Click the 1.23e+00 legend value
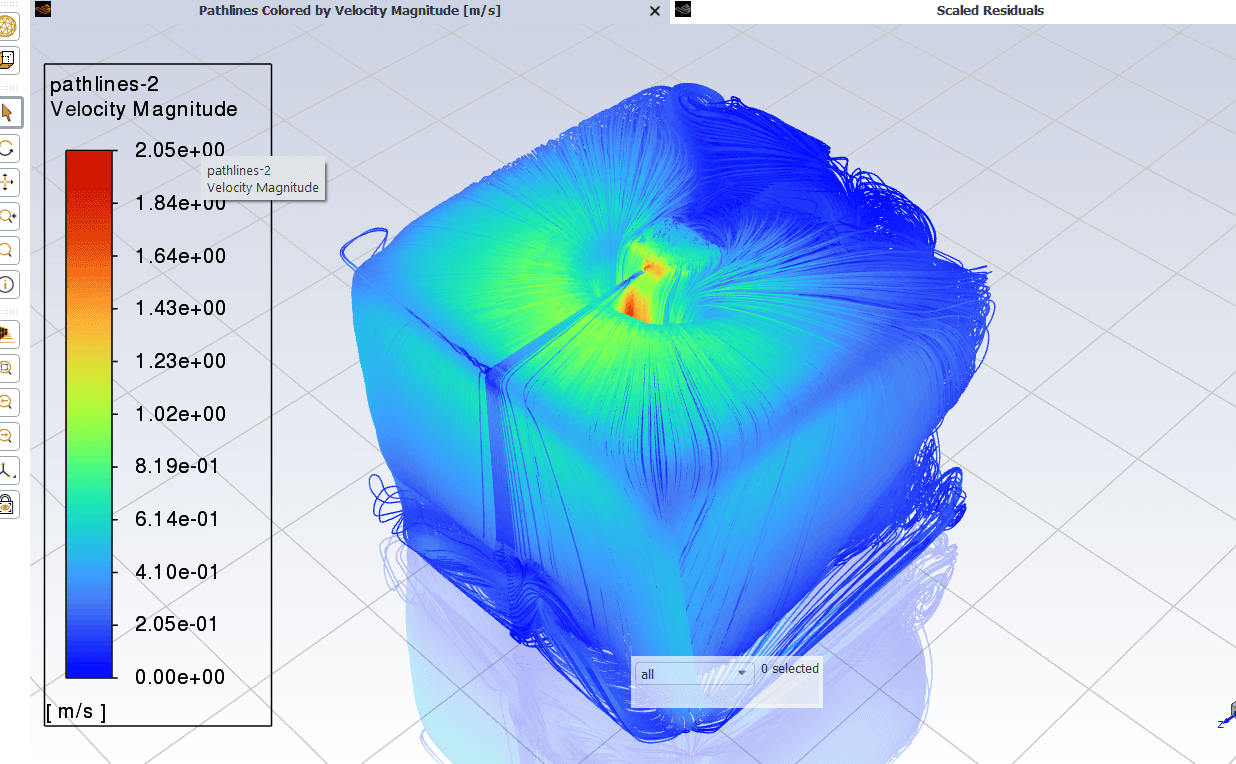The width and height of the screenshot is (1236, 764). coord(180,361)
